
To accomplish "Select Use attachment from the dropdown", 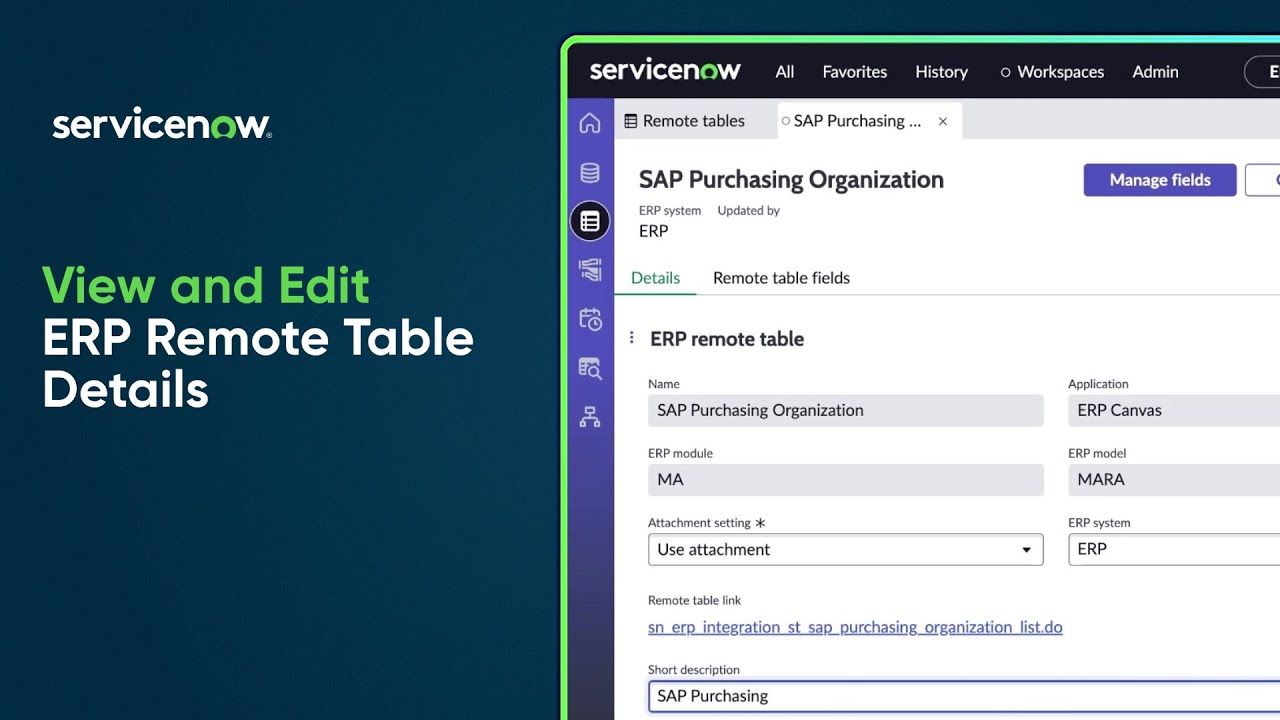I will tap(712, 549).
